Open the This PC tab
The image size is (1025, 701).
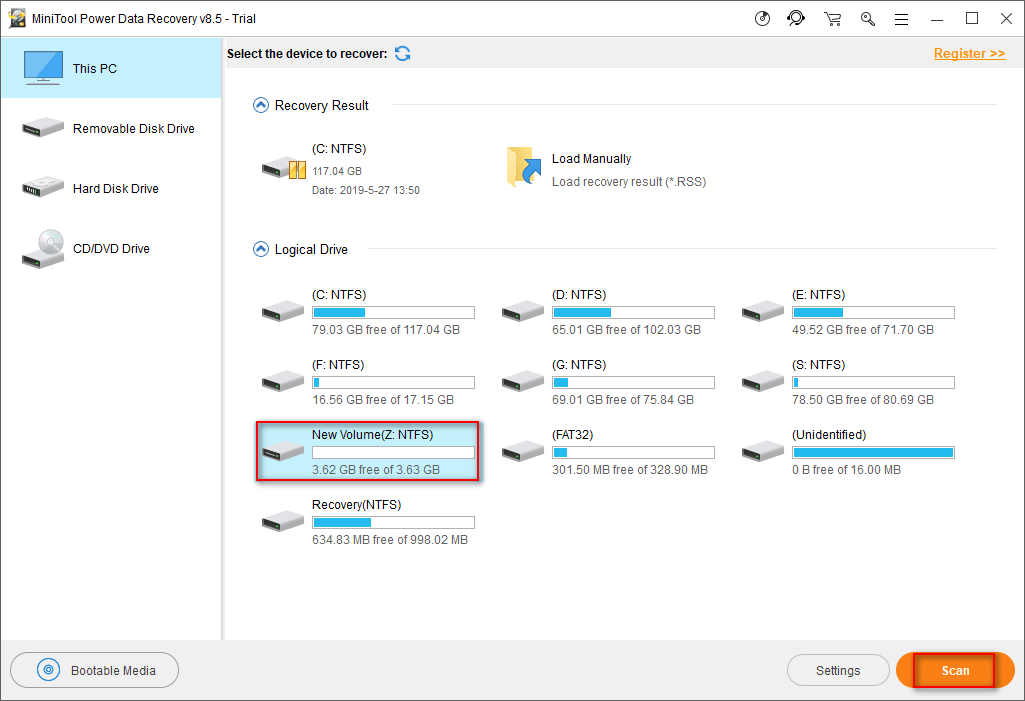point(110,69)
